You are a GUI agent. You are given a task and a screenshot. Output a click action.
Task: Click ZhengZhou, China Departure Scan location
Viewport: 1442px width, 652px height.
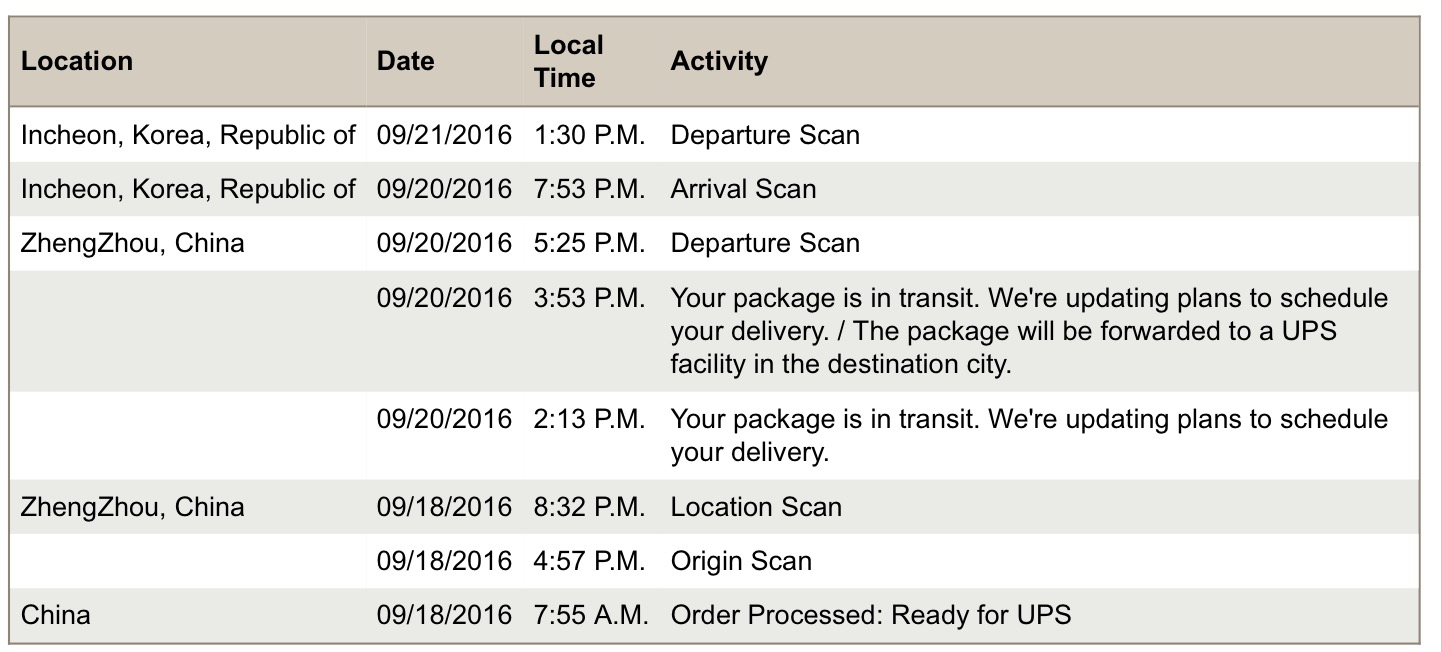click(132, 243)
